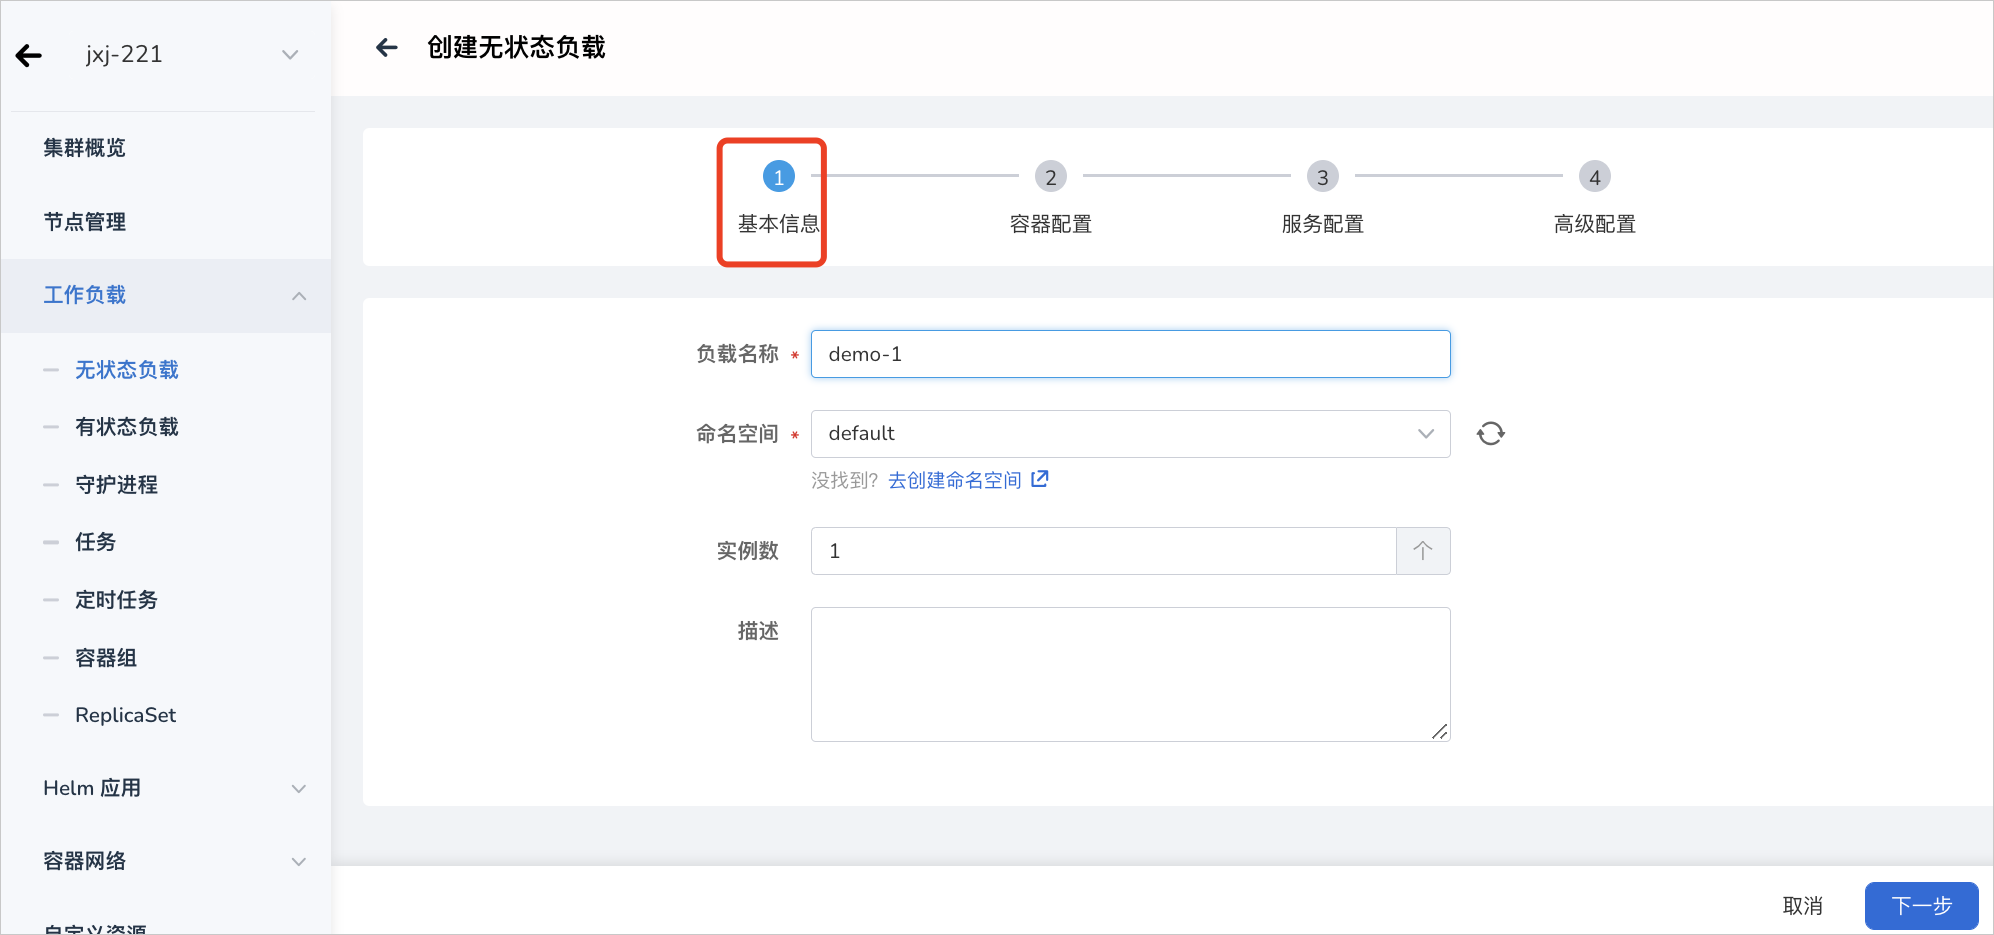Click the back arrow beside jxj-221
Viewport: 1994px width, 935px height.
click(x=29, y=56)
